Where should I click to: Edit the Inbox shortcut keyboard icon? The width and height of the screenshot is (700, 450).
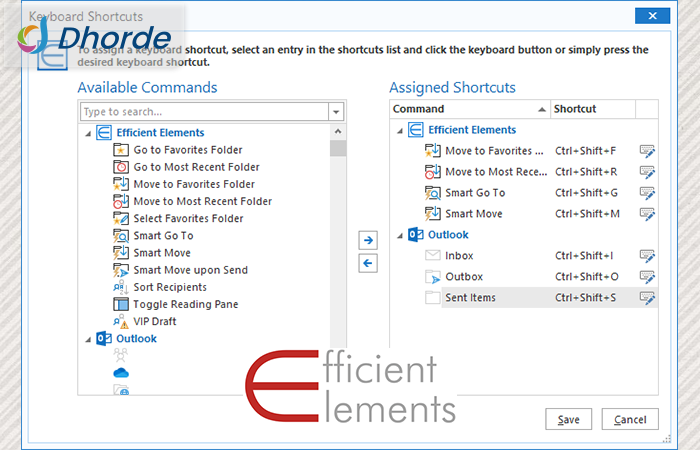point(647,256)
